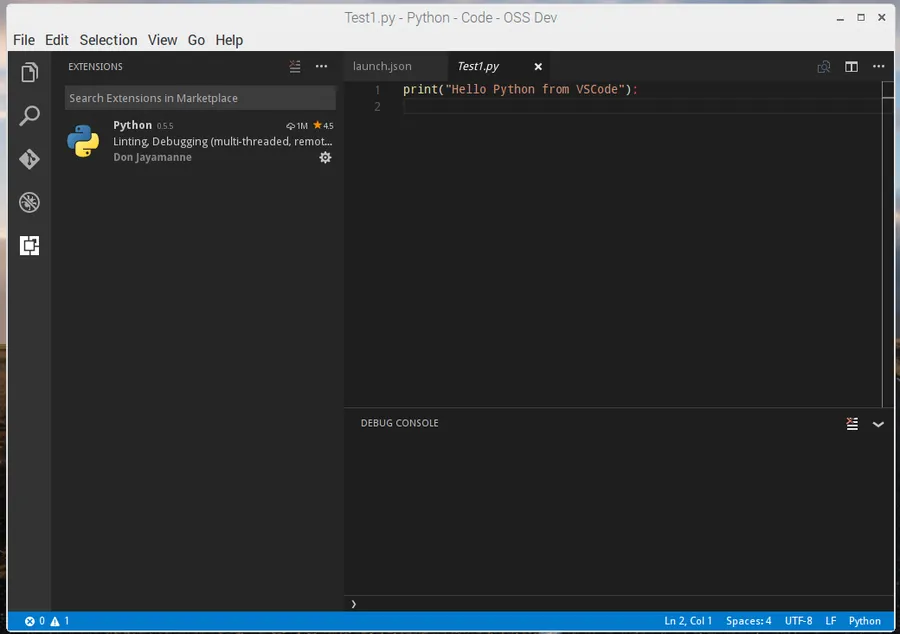Open the Edit menu
The image size is (900, 634).
click(57, 40)
